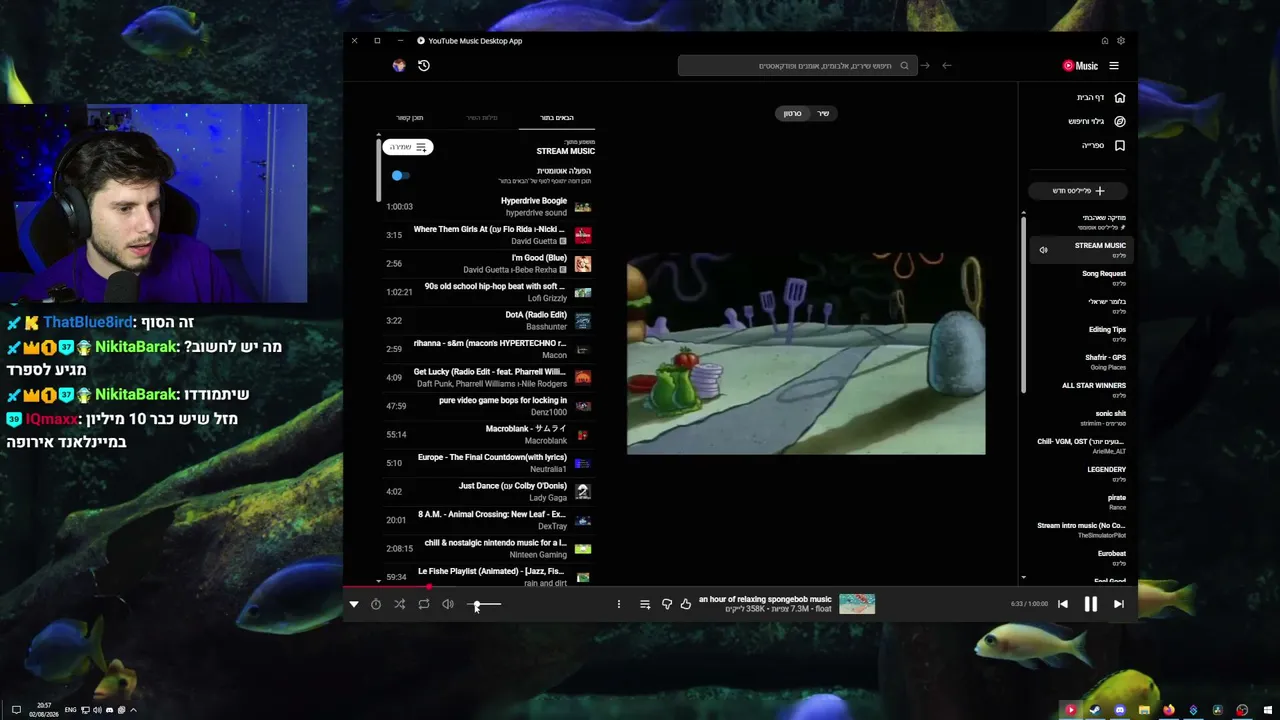Toggle the autoplay switch

(x=400, y=175)
